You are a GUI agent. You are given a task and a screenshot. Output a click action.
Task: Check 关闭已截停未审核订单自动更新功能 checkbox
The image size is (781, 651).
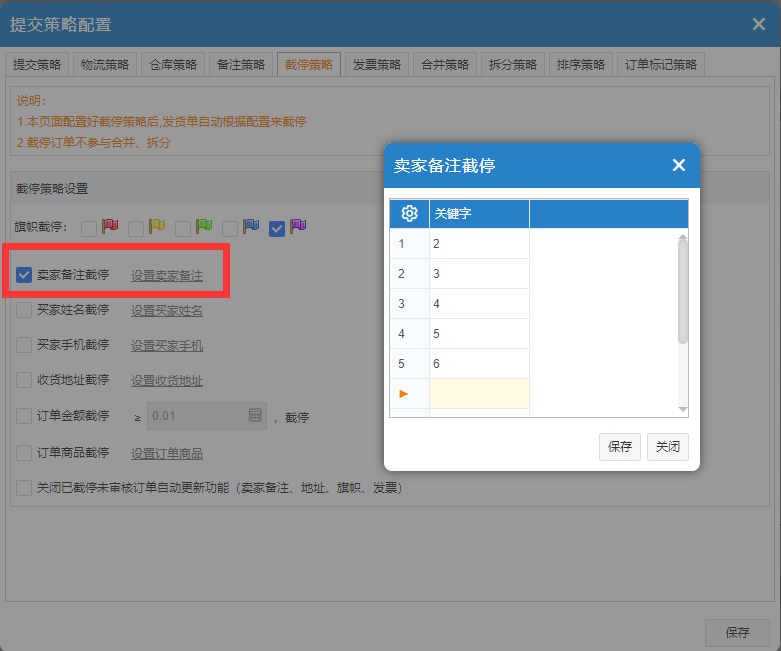pos(24,488)
